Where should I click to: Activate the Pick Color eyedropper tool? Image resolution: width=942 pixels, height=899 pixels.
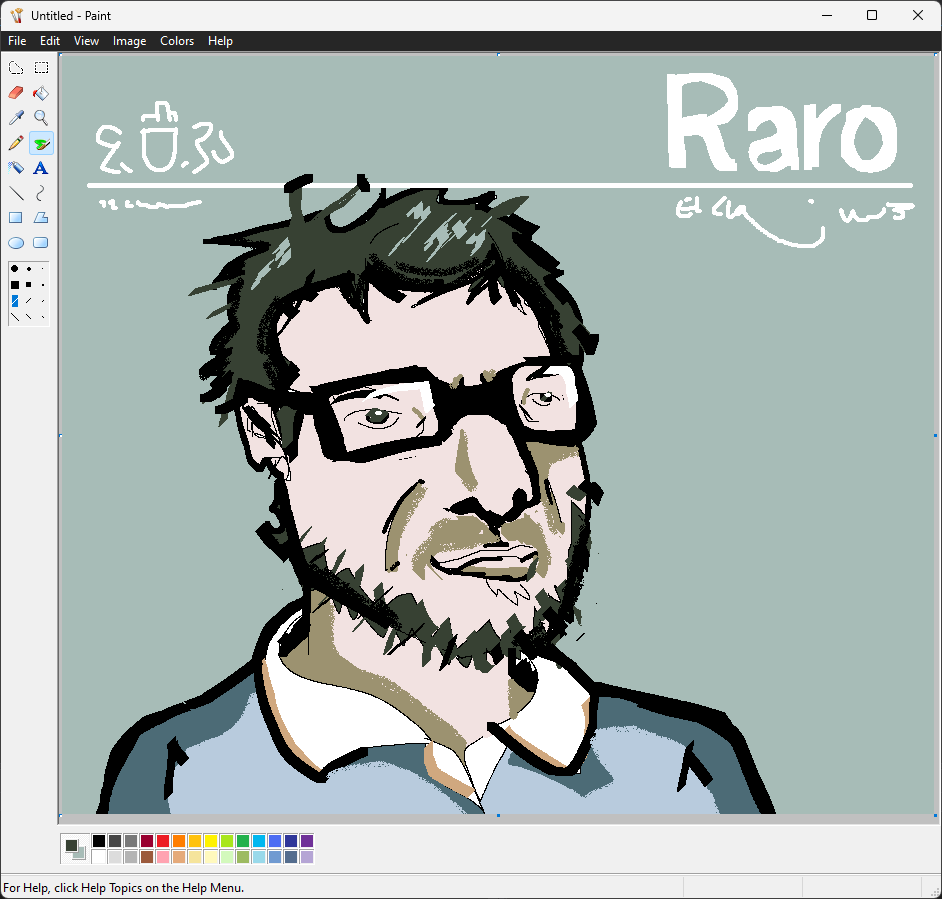(16, 118)
